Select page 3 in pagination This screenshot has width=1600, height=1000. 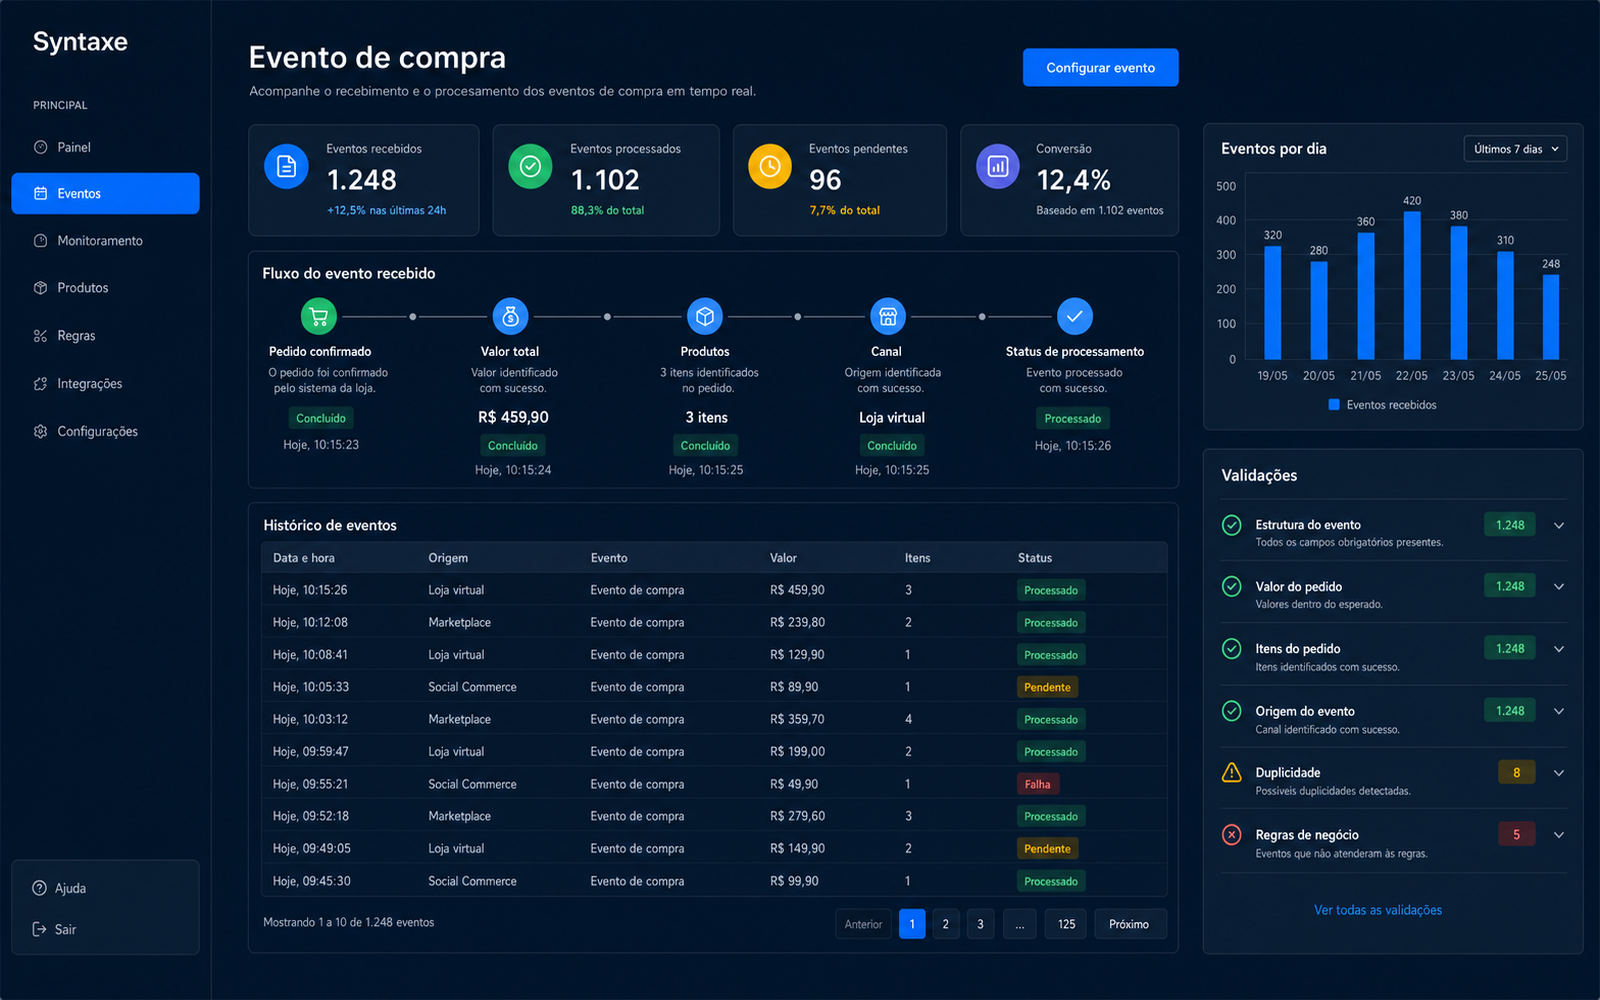(980, 924)
